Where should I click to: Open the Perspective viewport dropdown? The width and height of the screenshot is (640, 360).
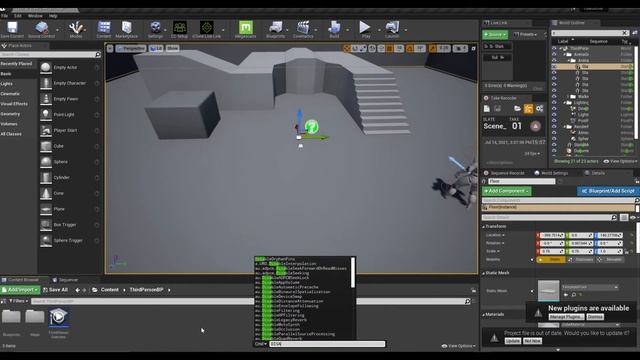pos(131,48)
